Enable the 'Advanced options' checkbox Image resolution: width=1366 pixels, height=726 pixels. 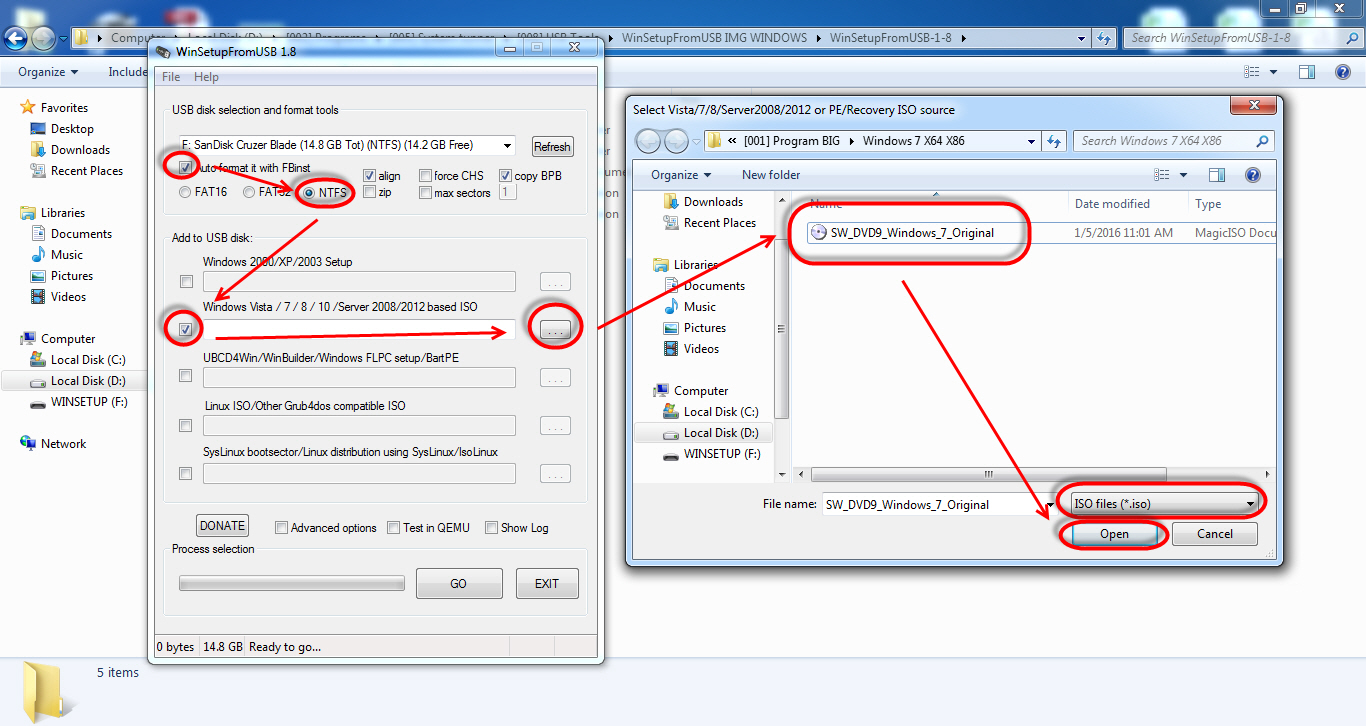click(281, 527)
